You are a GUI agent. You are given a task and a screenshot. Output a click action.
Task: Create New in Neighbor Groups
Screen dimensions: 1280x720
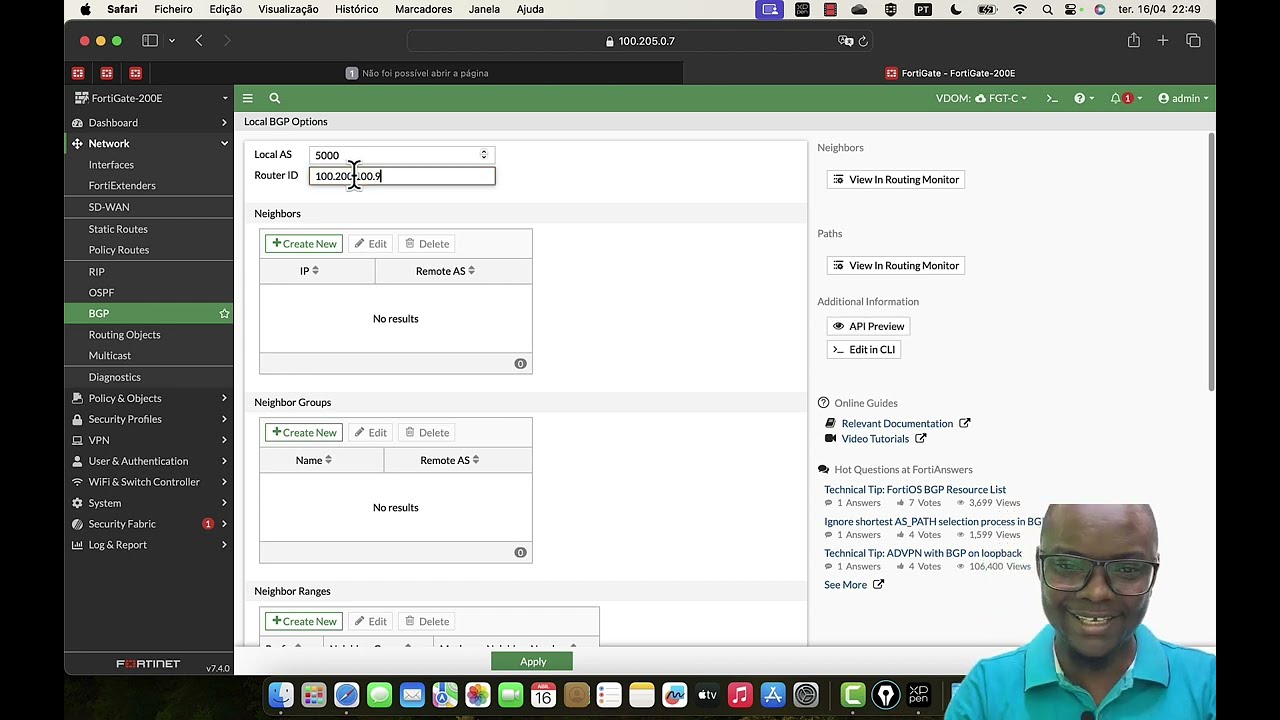(x=305, y=433)
